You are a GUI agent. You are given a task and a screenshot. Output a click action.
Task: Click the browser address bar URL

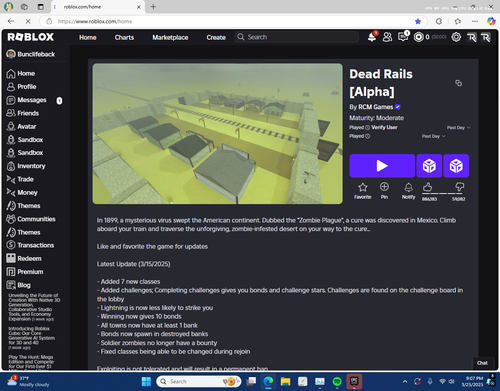point(95,21)
